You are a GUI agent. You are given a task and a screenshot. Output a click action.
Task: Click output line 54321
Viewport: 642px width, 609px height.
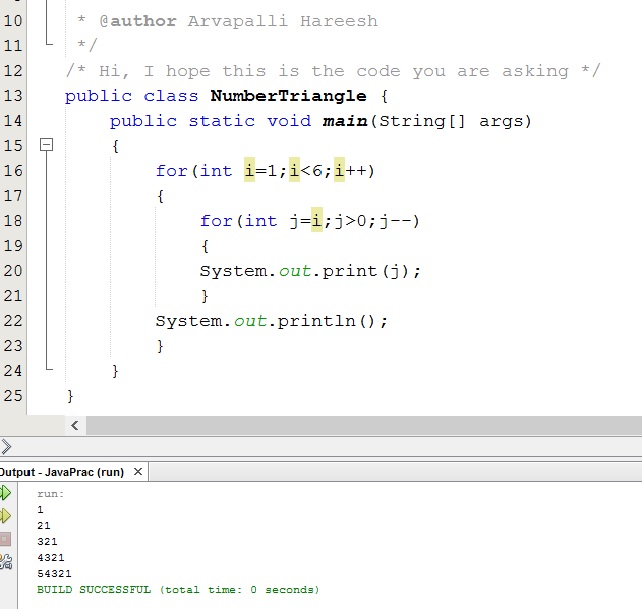click(54, 573)
